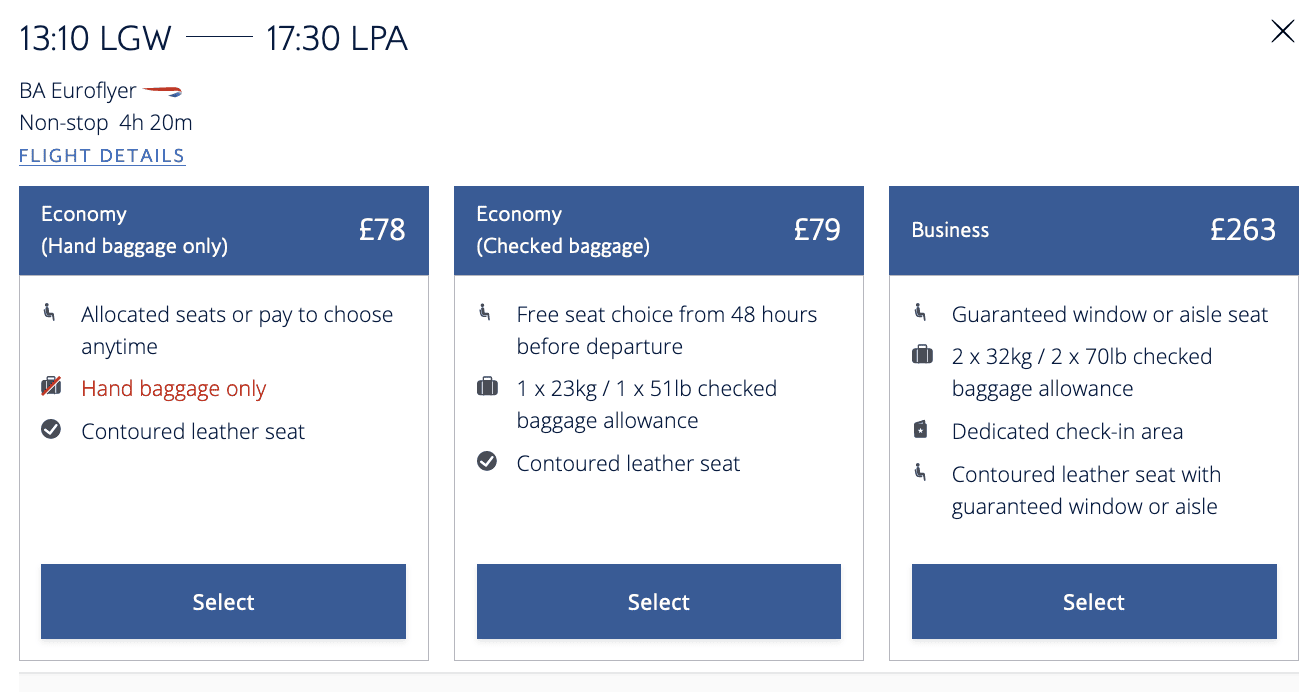Click the crossed-out baggage icon
This screenshot has width=1312, height=692.
point(51,387)
